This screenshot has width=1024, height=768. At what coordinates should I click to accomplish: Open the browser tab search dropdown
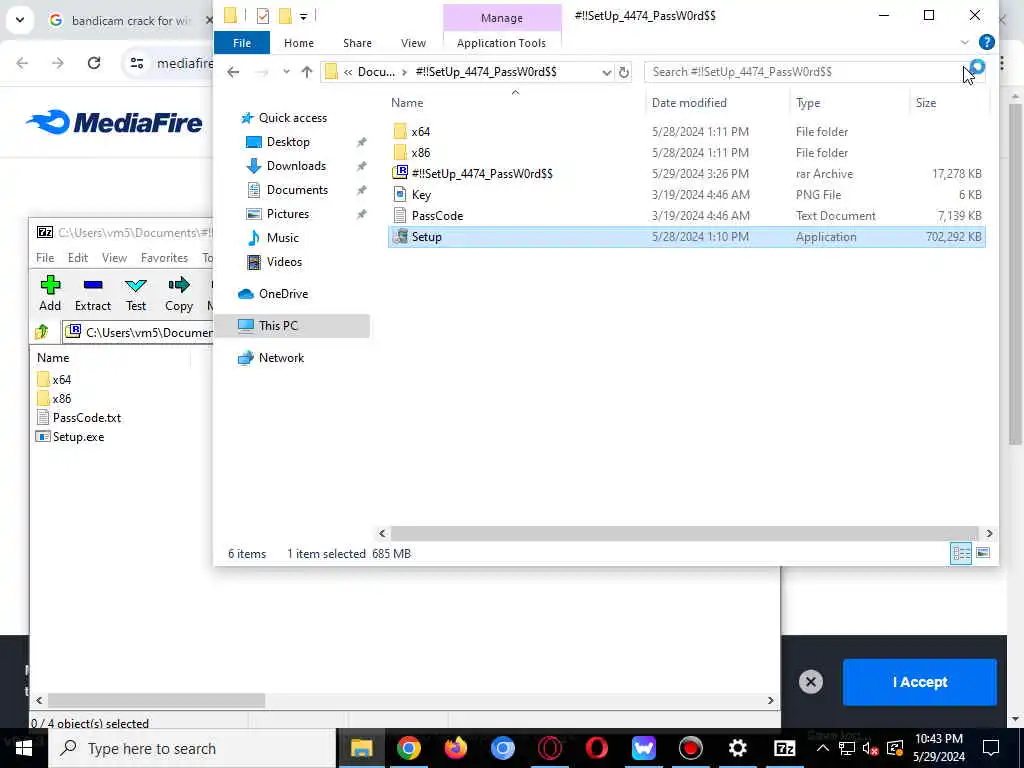tap(20, 20)
